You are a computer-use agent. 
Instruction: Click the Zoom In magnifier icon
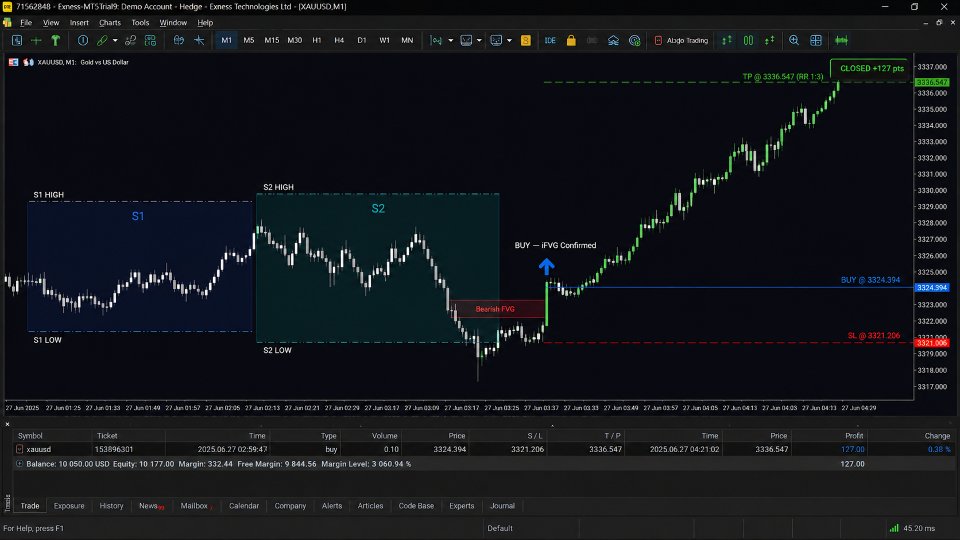click(x=794, y=40)
